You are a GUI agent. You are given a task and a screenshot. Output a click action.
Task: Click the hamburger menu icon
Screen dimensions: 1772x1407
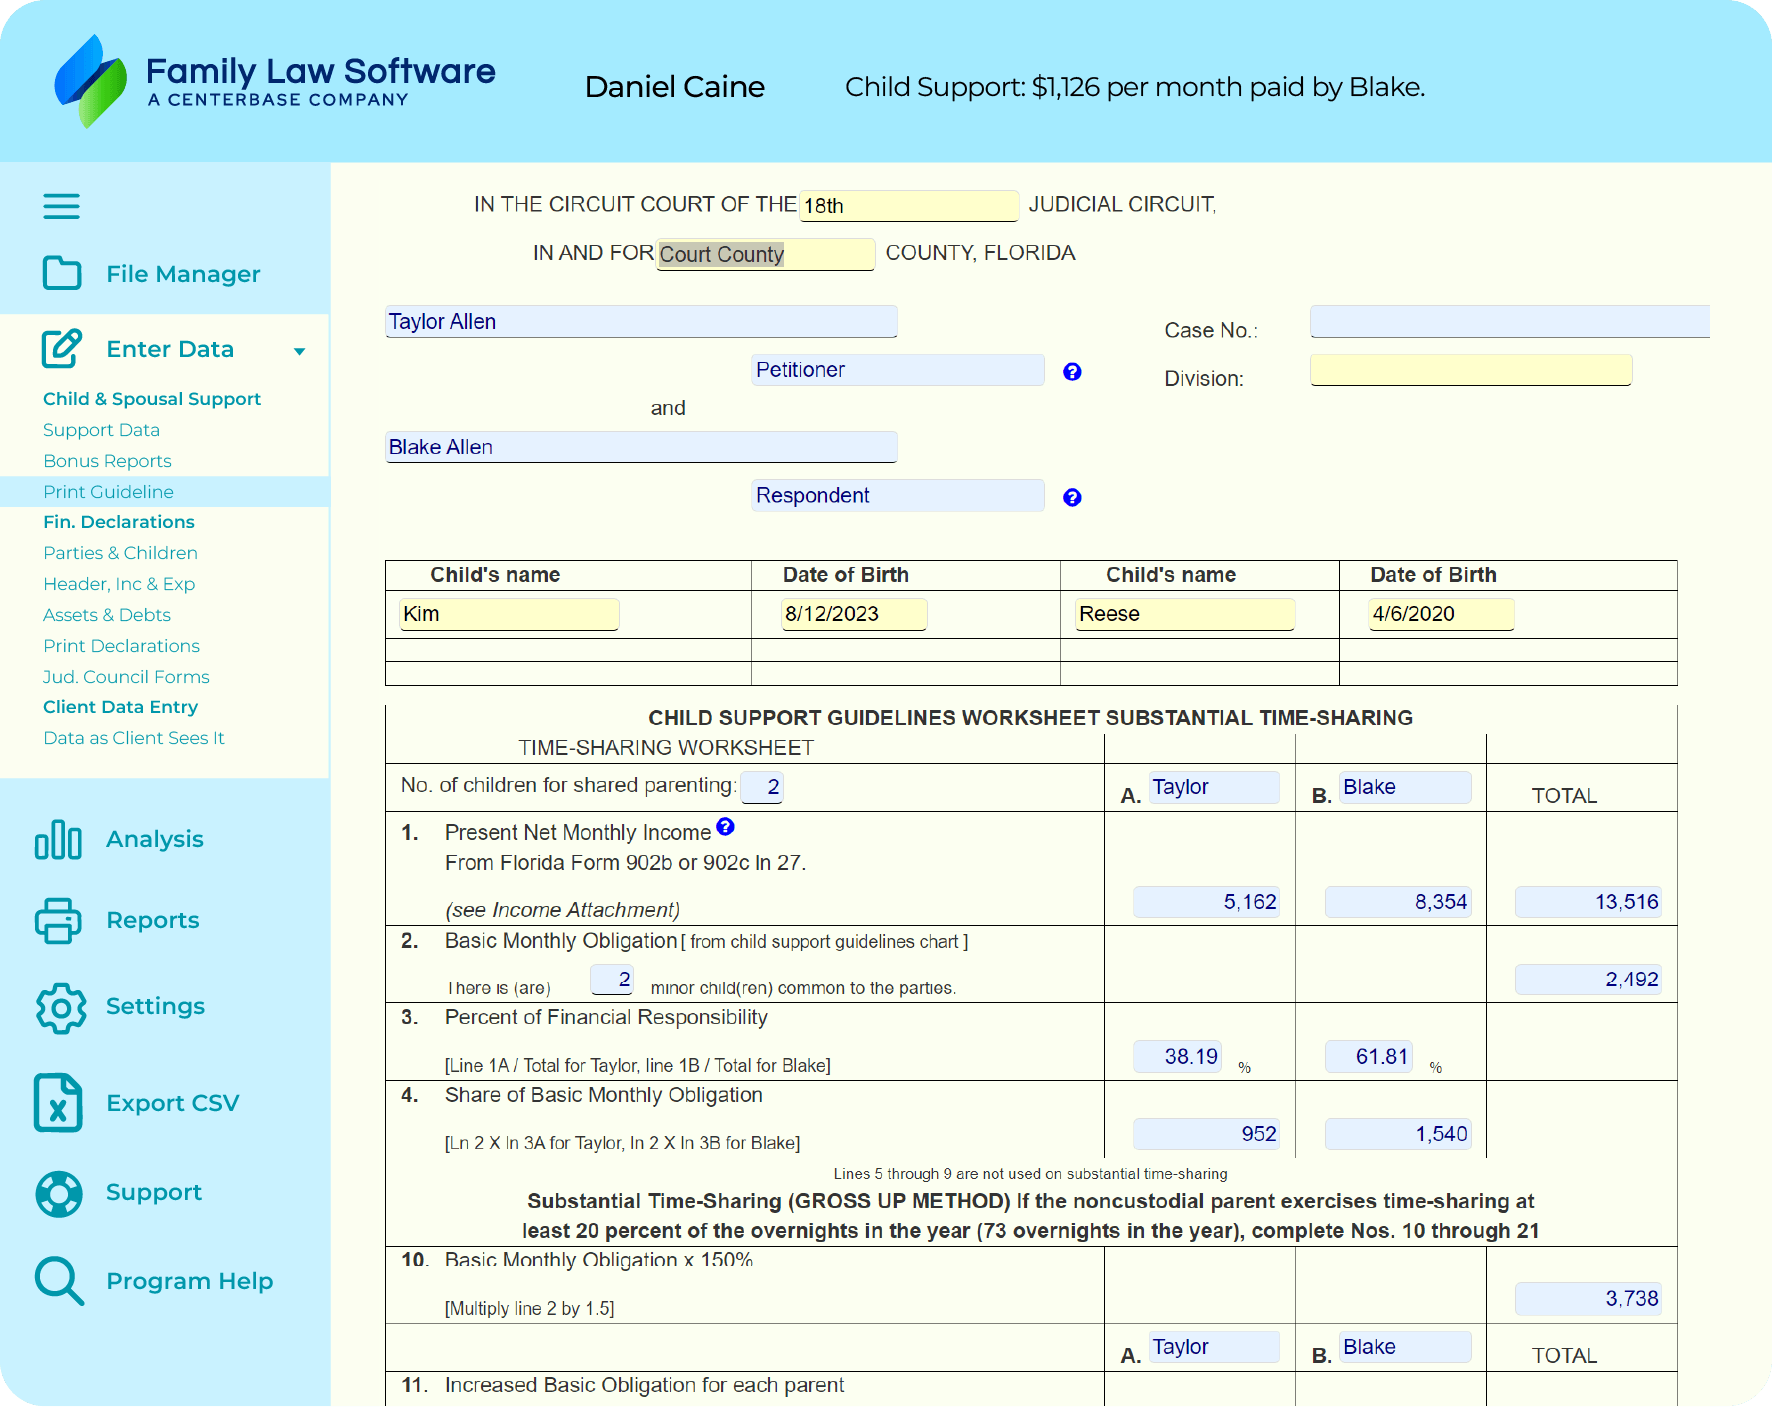tap(61, 206)
